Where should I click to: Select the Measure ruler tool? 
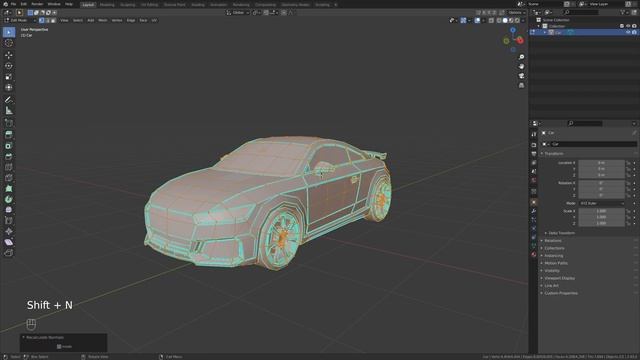point(9,111)
